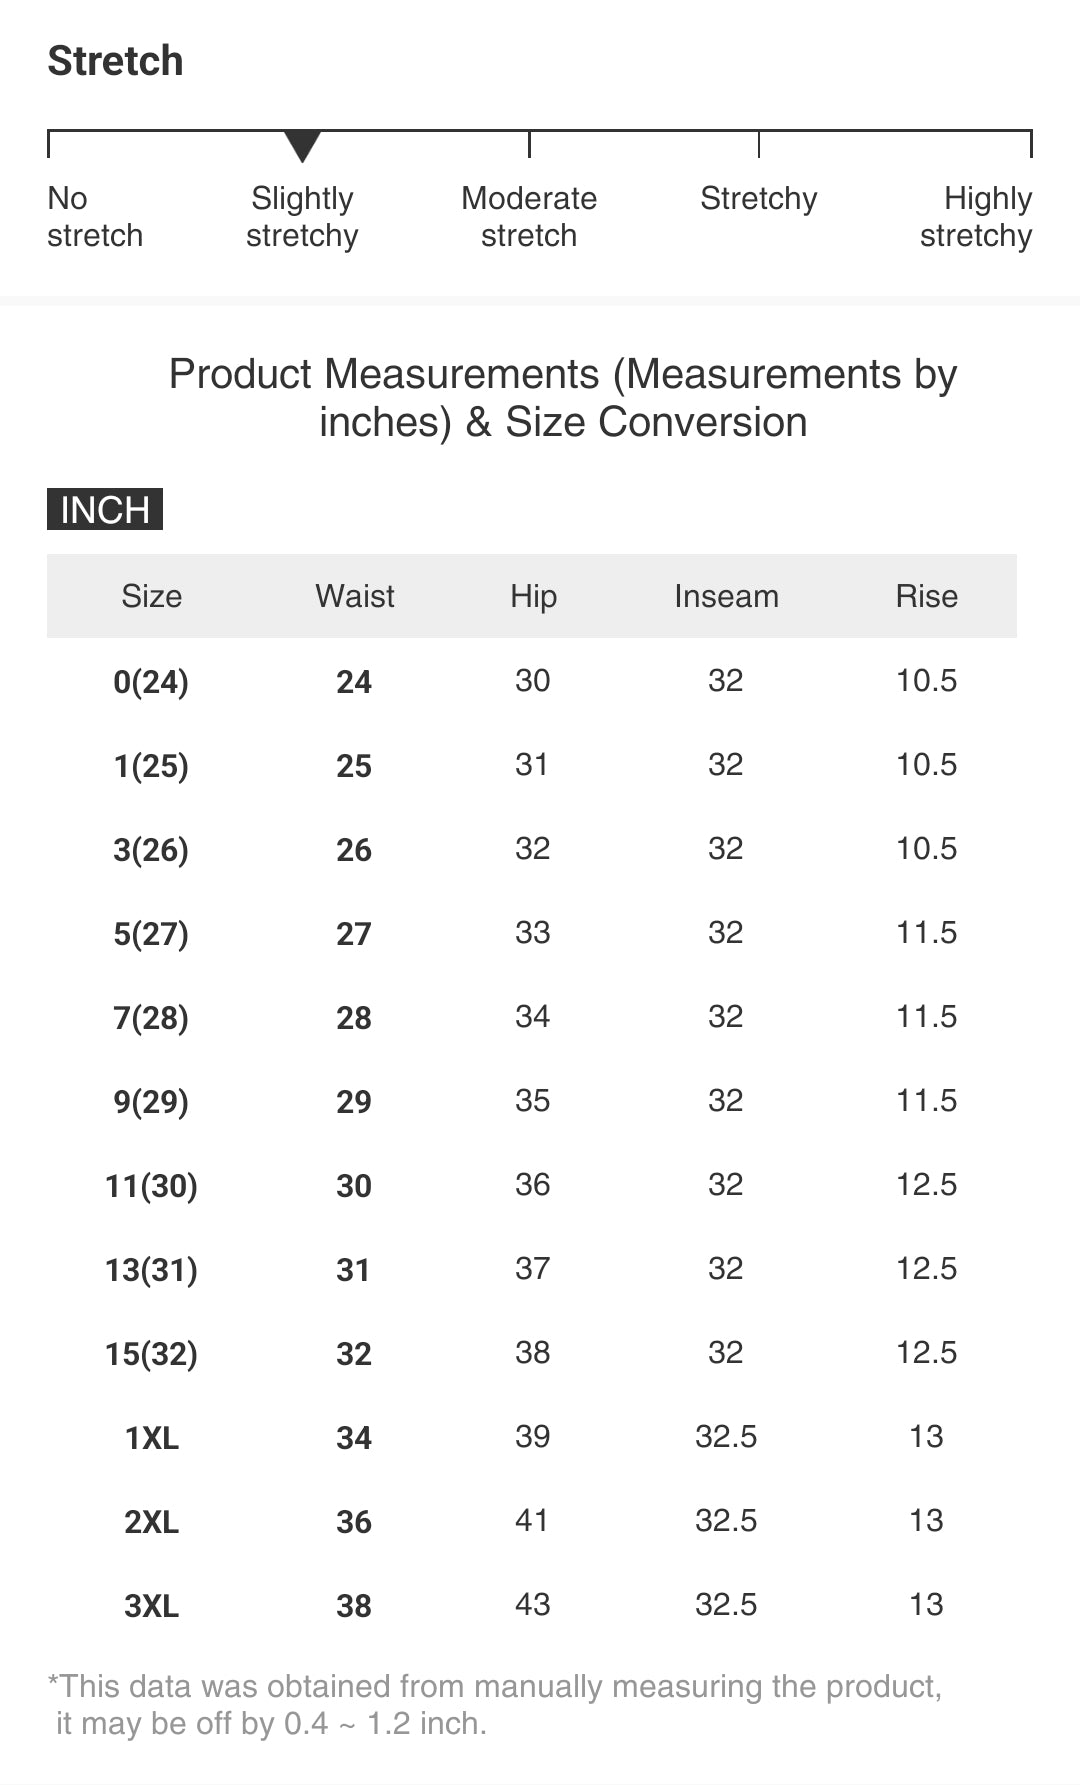This screenshot has width=1080, height=1785.
Task: Click the Inseam column header
Action: 726,596
